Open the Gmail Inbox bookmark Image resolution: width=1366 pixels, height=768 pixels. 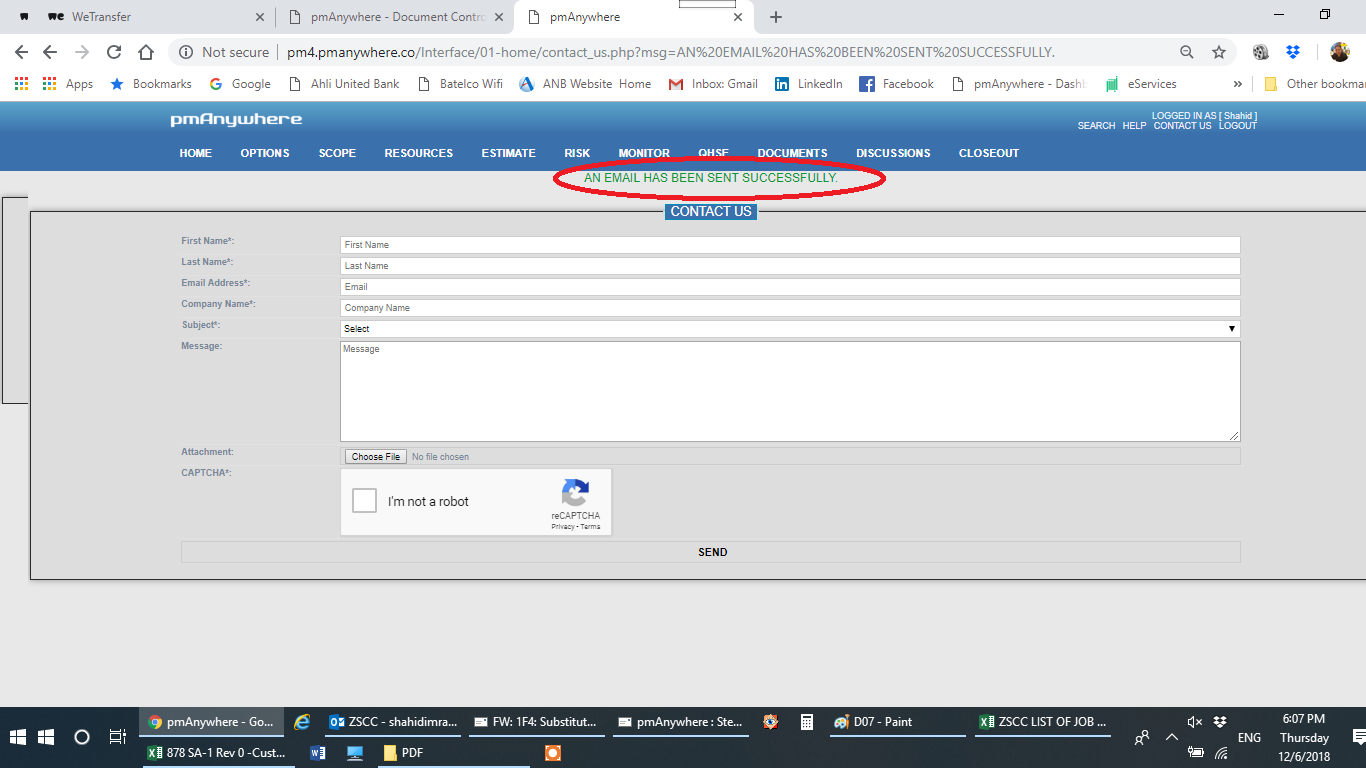tap(712, 84)
